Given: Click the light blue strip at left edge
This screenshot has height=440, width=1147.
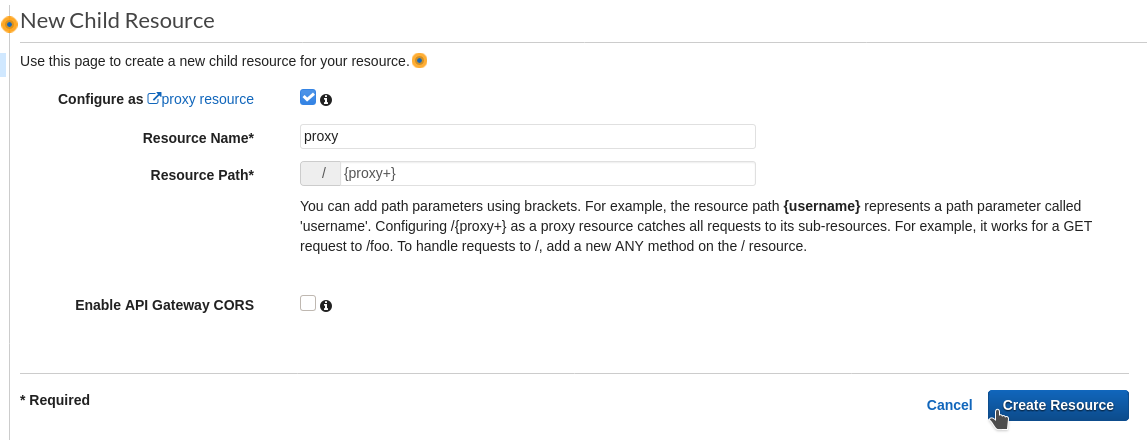Looking at the screenshot, I should coord(3,64).
